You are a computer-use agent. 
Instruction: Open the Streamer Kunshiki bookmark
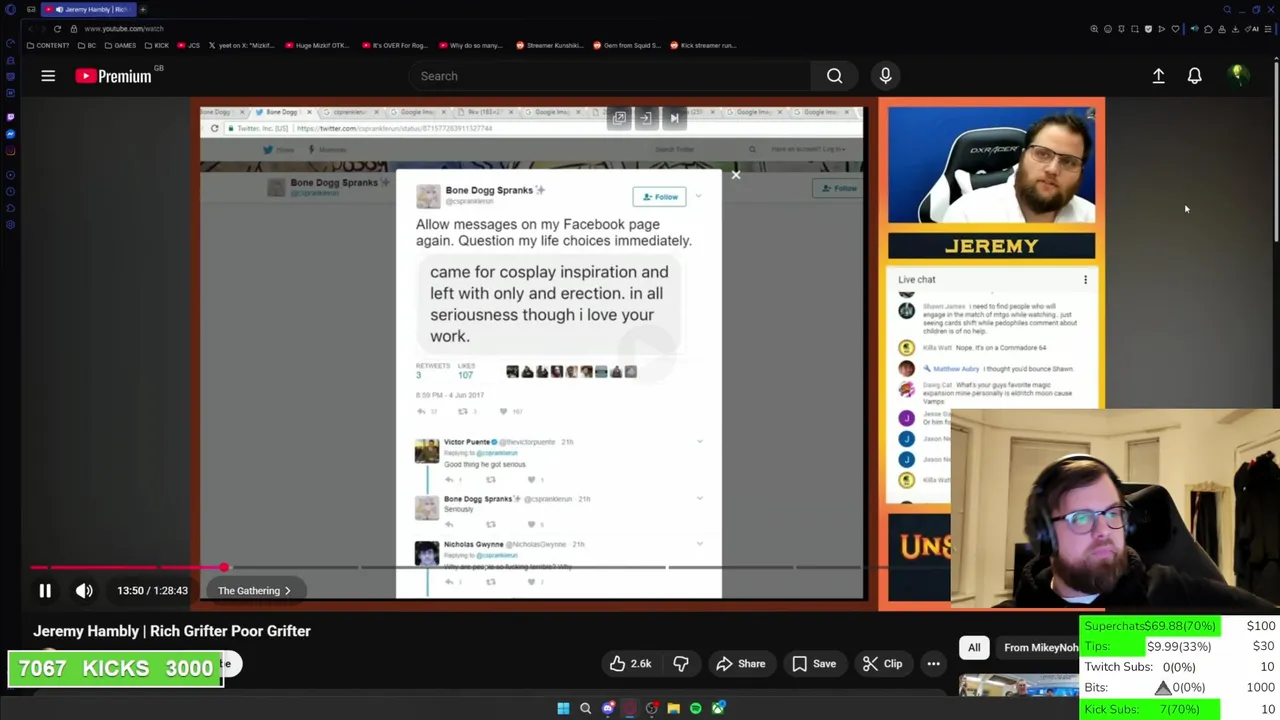(550, 45)
